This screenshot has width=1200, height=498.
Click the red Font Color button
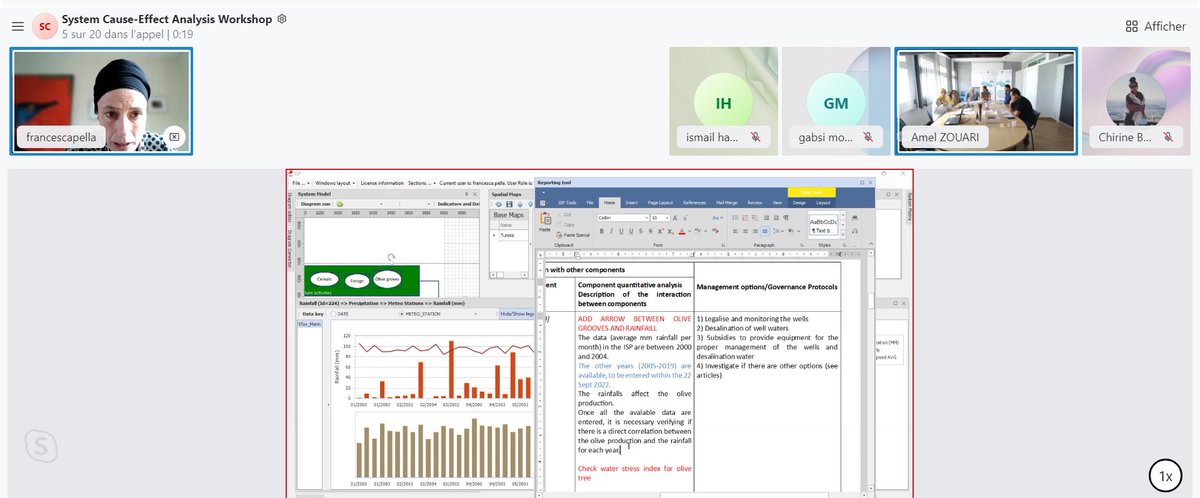(x=681, y=231)
